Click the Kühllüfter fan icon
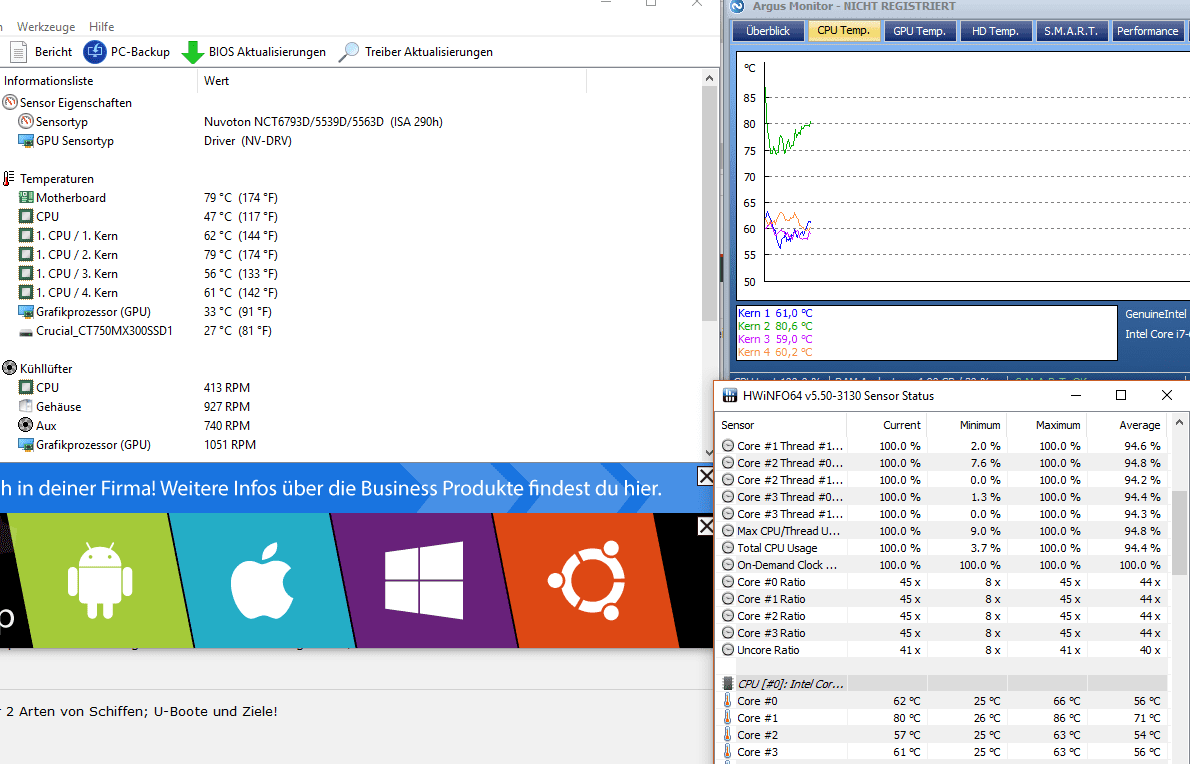Viewport: 1190px width, 764px height. click(x=10, y=368)
